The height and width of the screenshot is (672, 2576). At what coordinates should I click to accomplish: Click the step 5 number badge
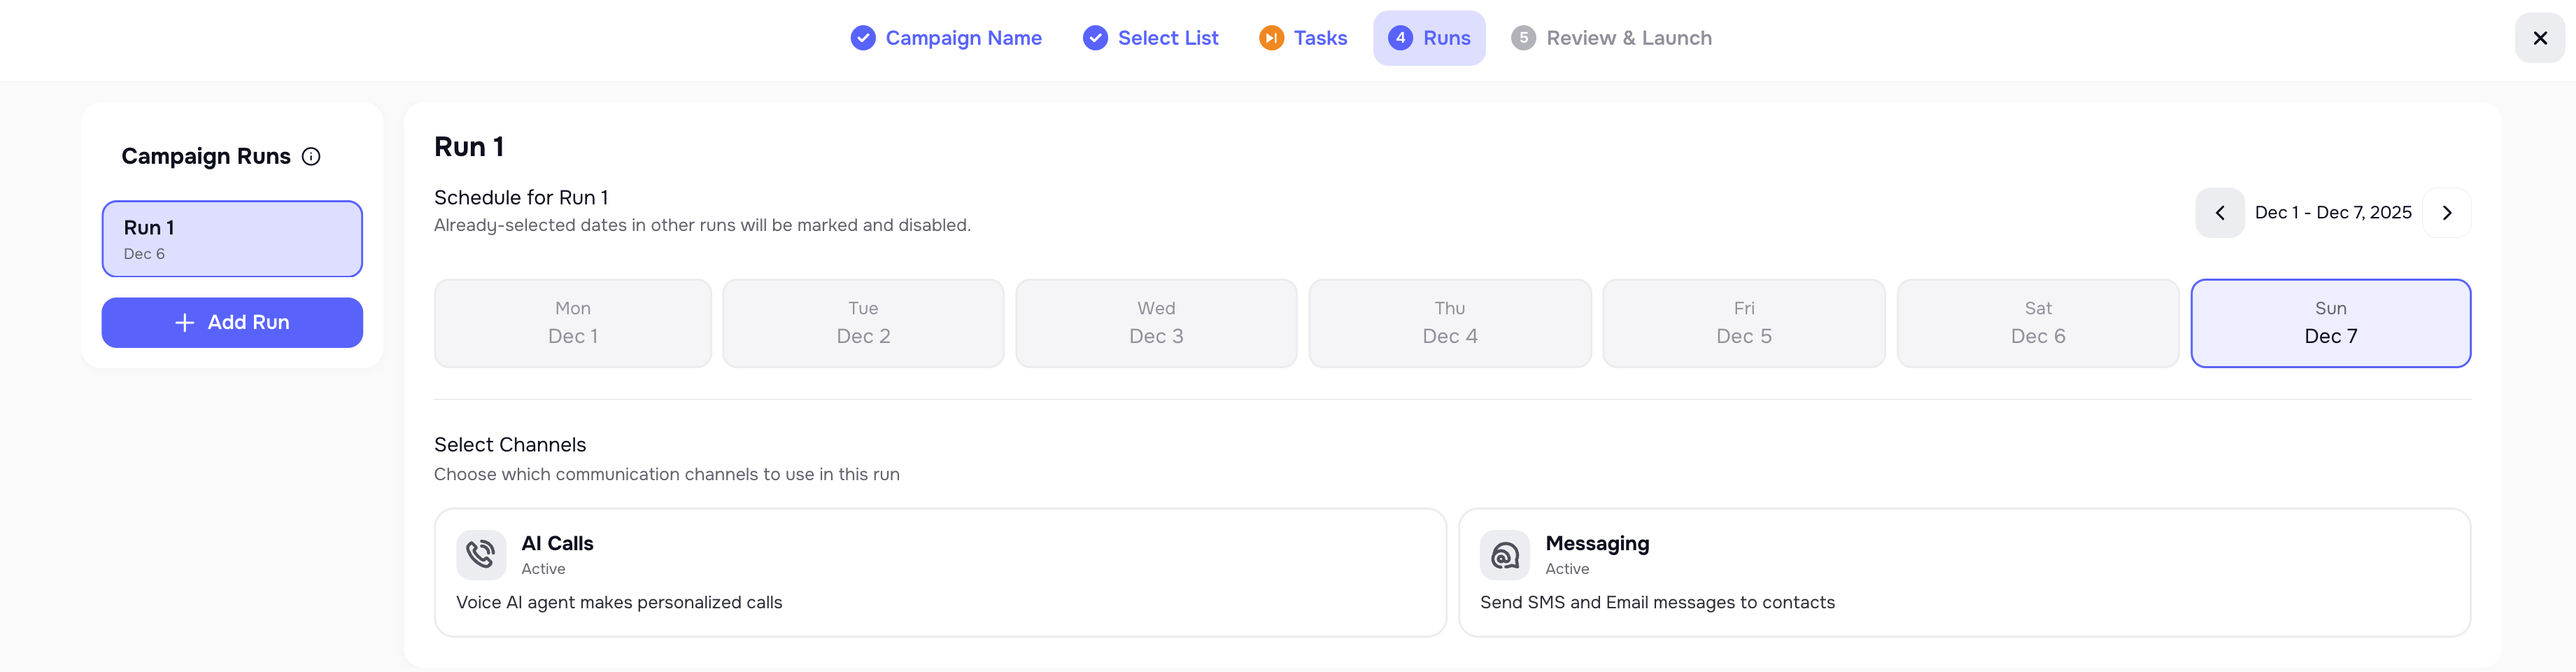pyautogui.click(x=1523, y=38)
